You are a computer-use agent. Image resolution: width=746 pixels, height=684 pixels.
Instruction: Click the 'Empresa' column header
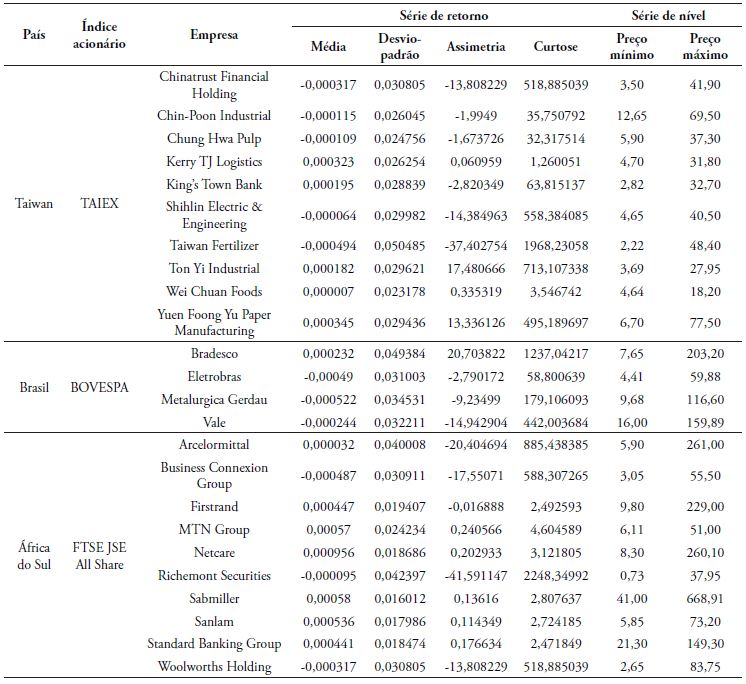(x=214, y=34)
